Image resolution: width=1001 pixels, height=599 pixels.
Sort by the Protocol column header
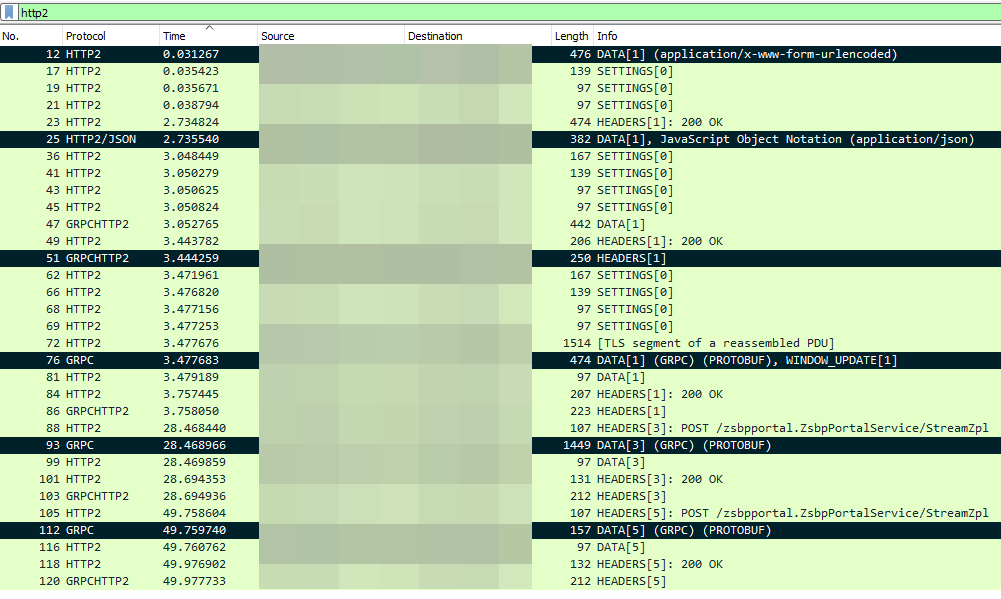(x=110, y=36)
